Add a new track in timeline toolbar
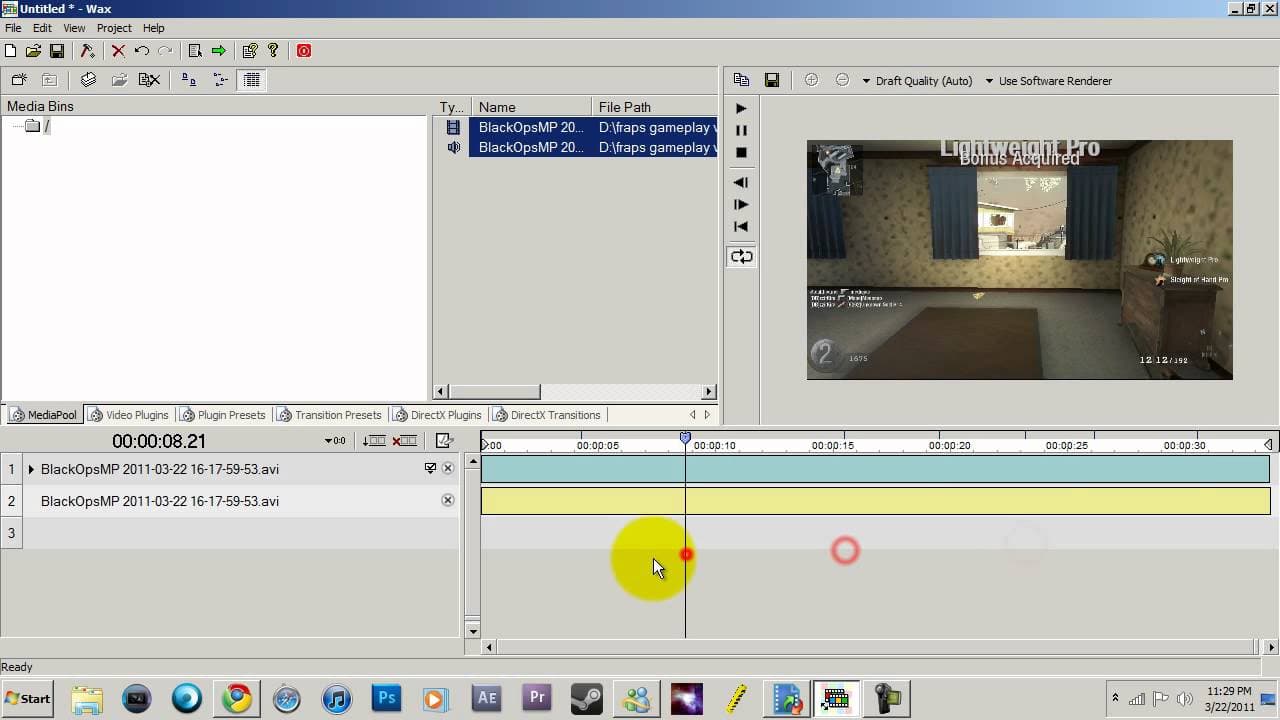The height and width of the screenshot is (720, 1280). (x=374, y=441)
